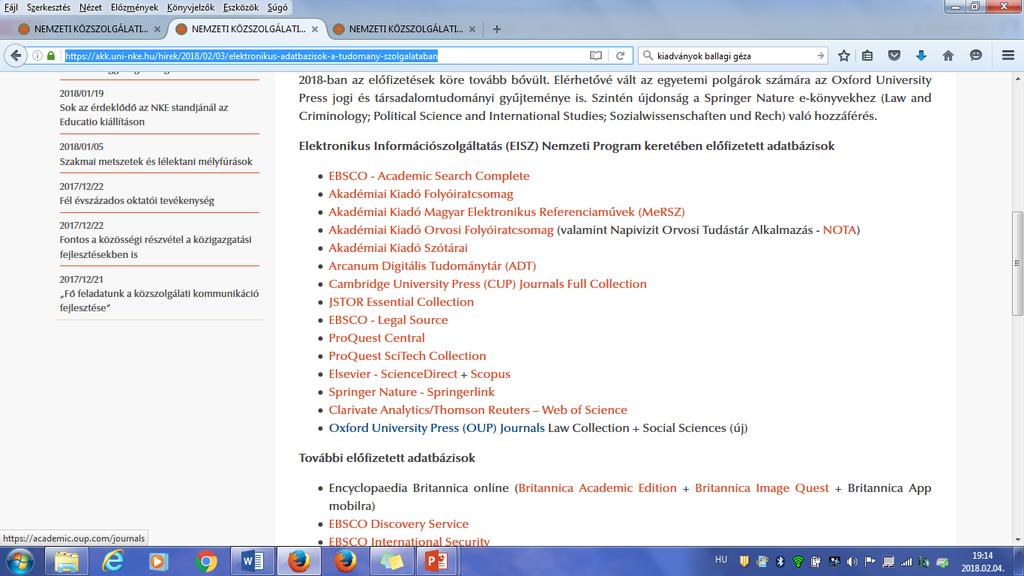Launch Internet Explorer from taskbar
This screenshot has width=1024, height=576.
(x=113, y=562)
